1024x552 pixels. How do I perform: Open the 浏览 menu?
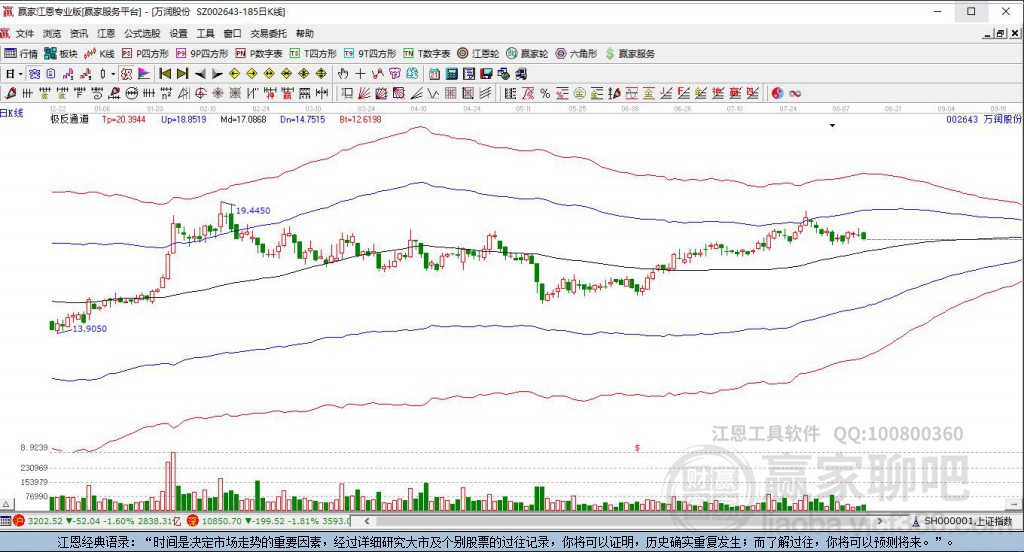(x=52, y=33)
